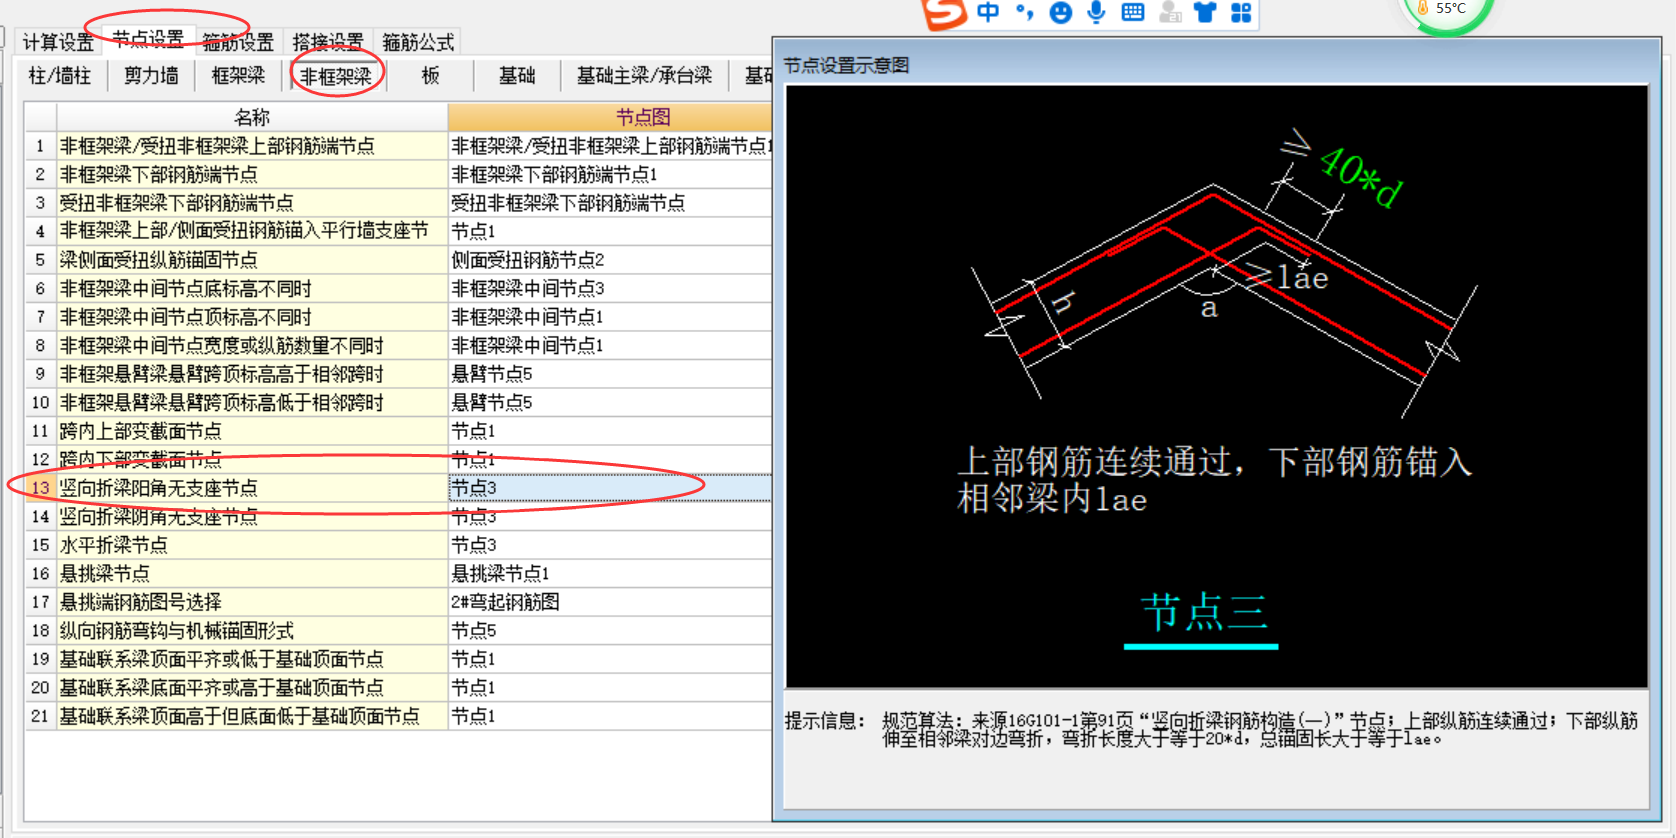This screenshot has height=838, width=1676.
Task: Choose the 基础 component tab
Action: tap(517, 76)
